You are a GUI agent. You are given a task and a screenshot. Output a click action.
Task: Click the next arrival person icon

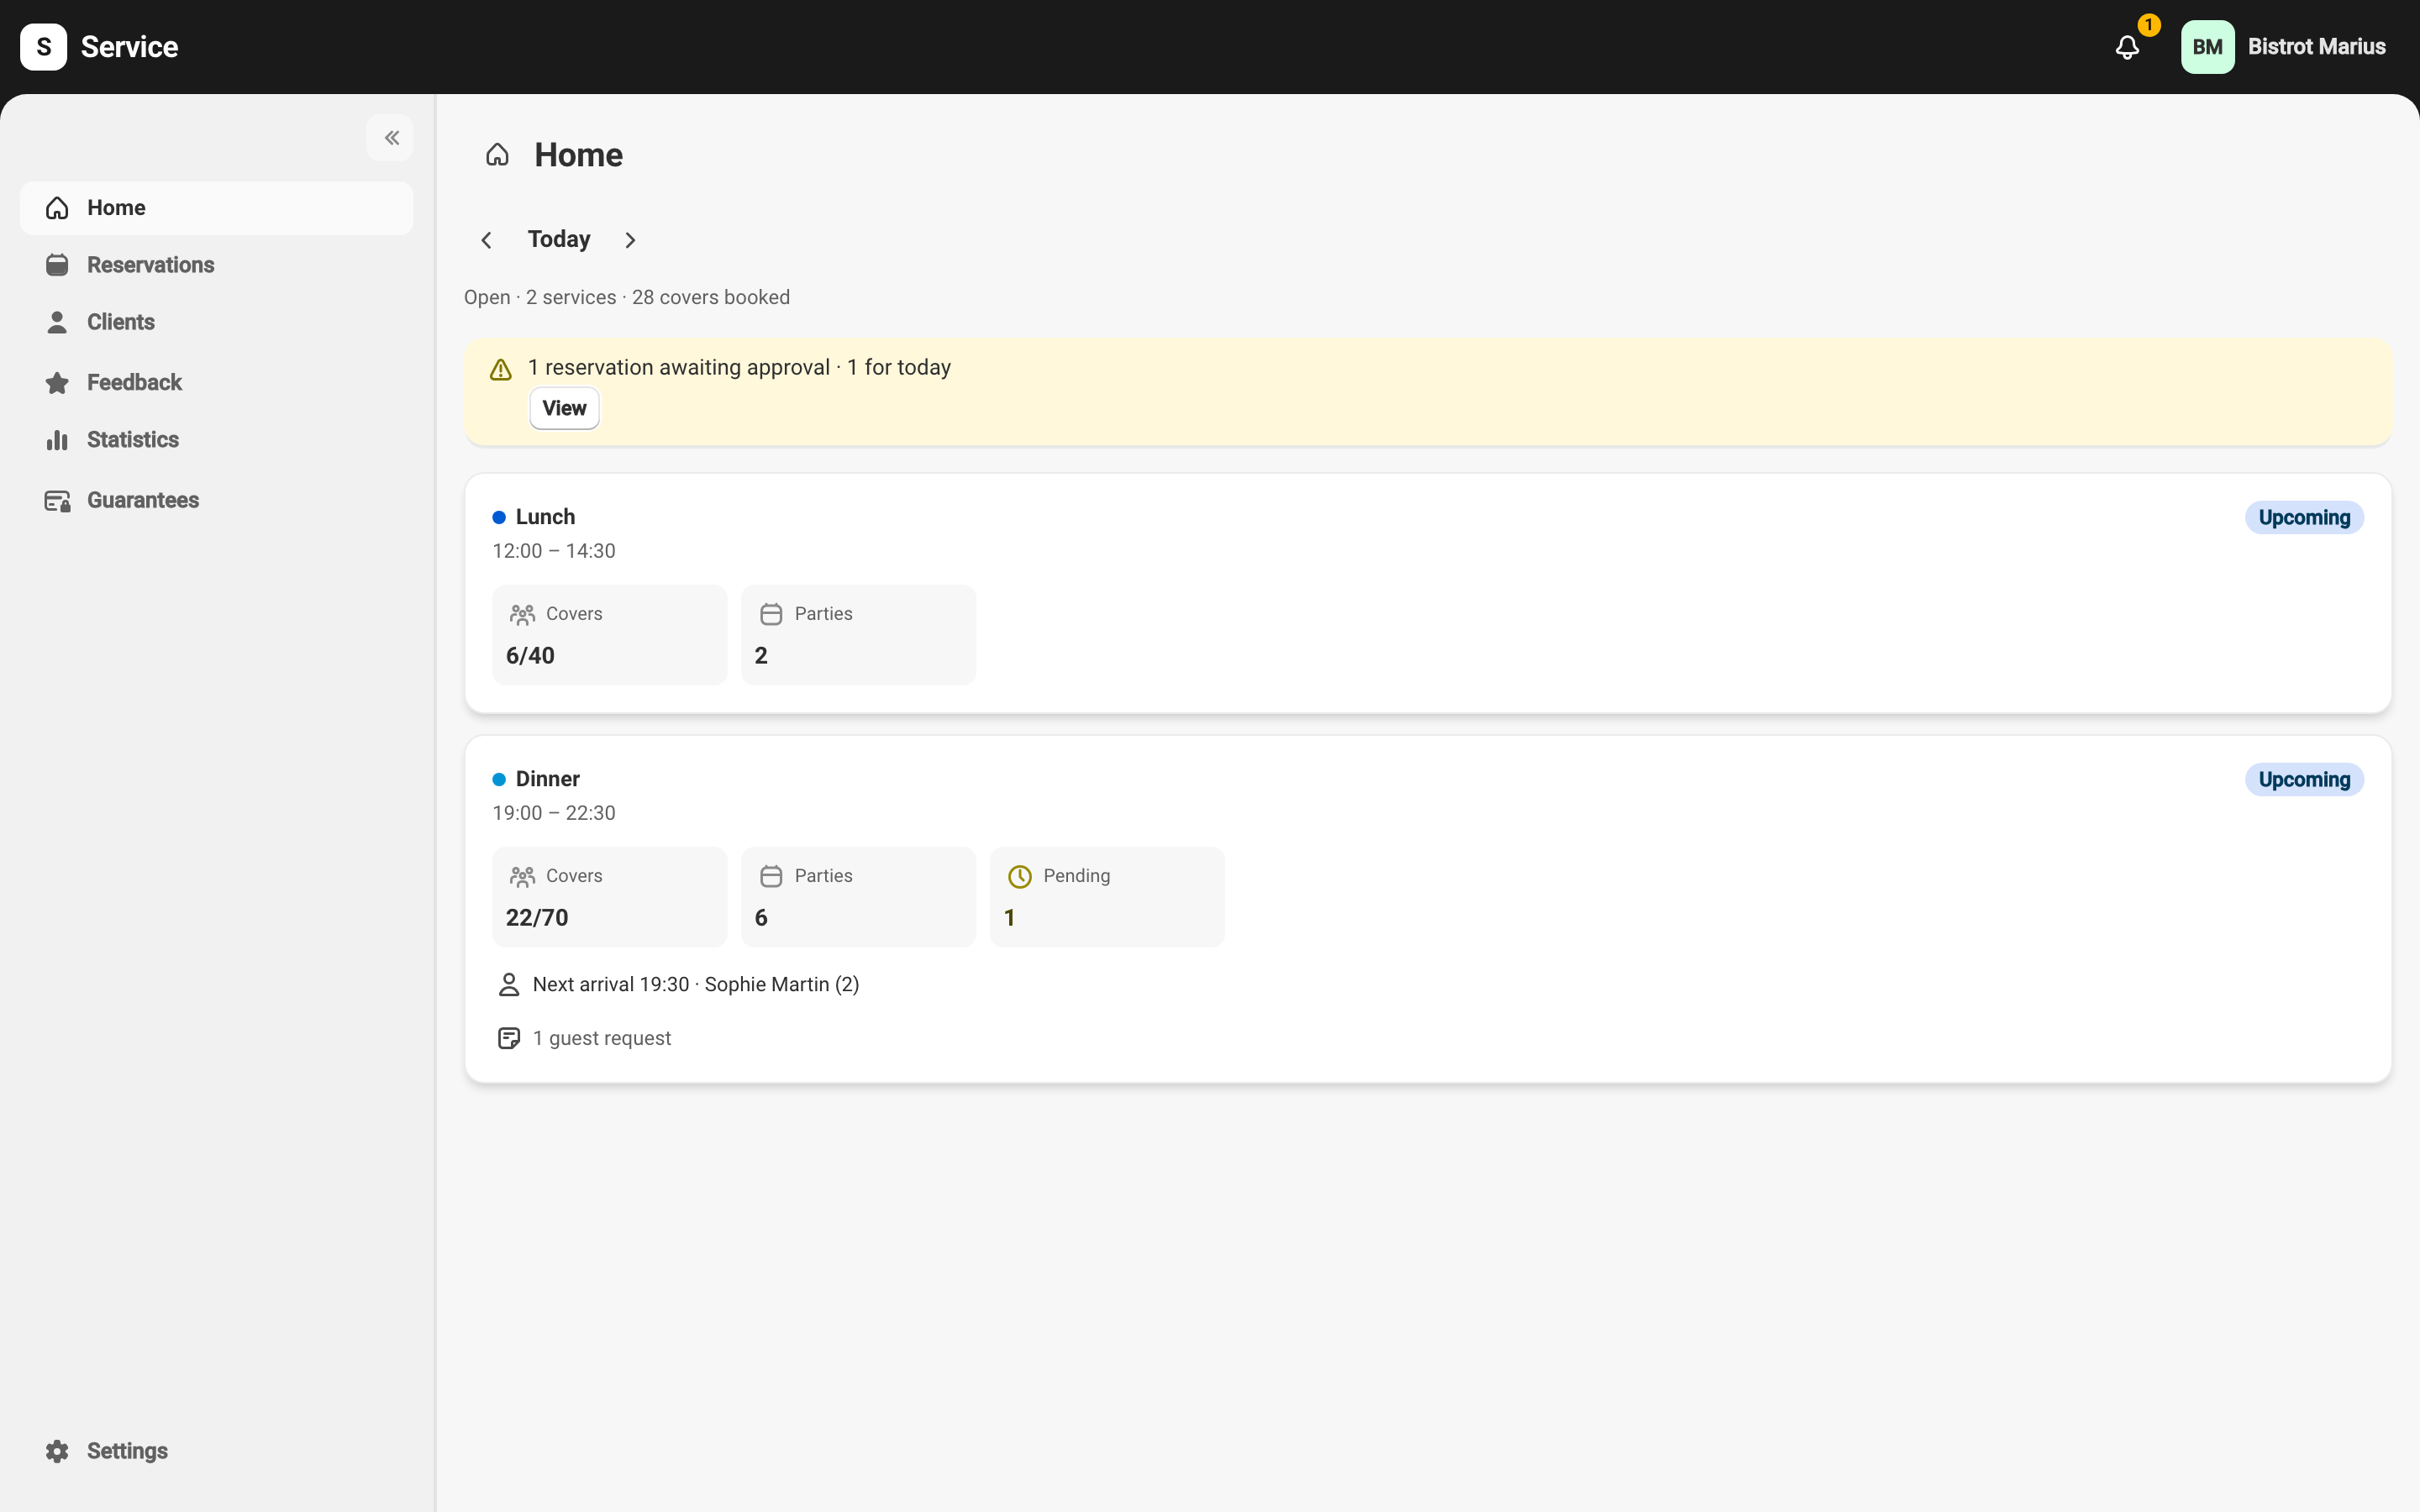point(509,985)
